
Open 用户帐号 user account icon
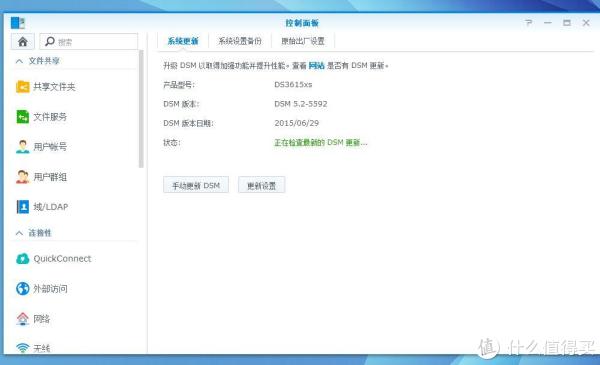pyautogui.click(x=23, y=147)
